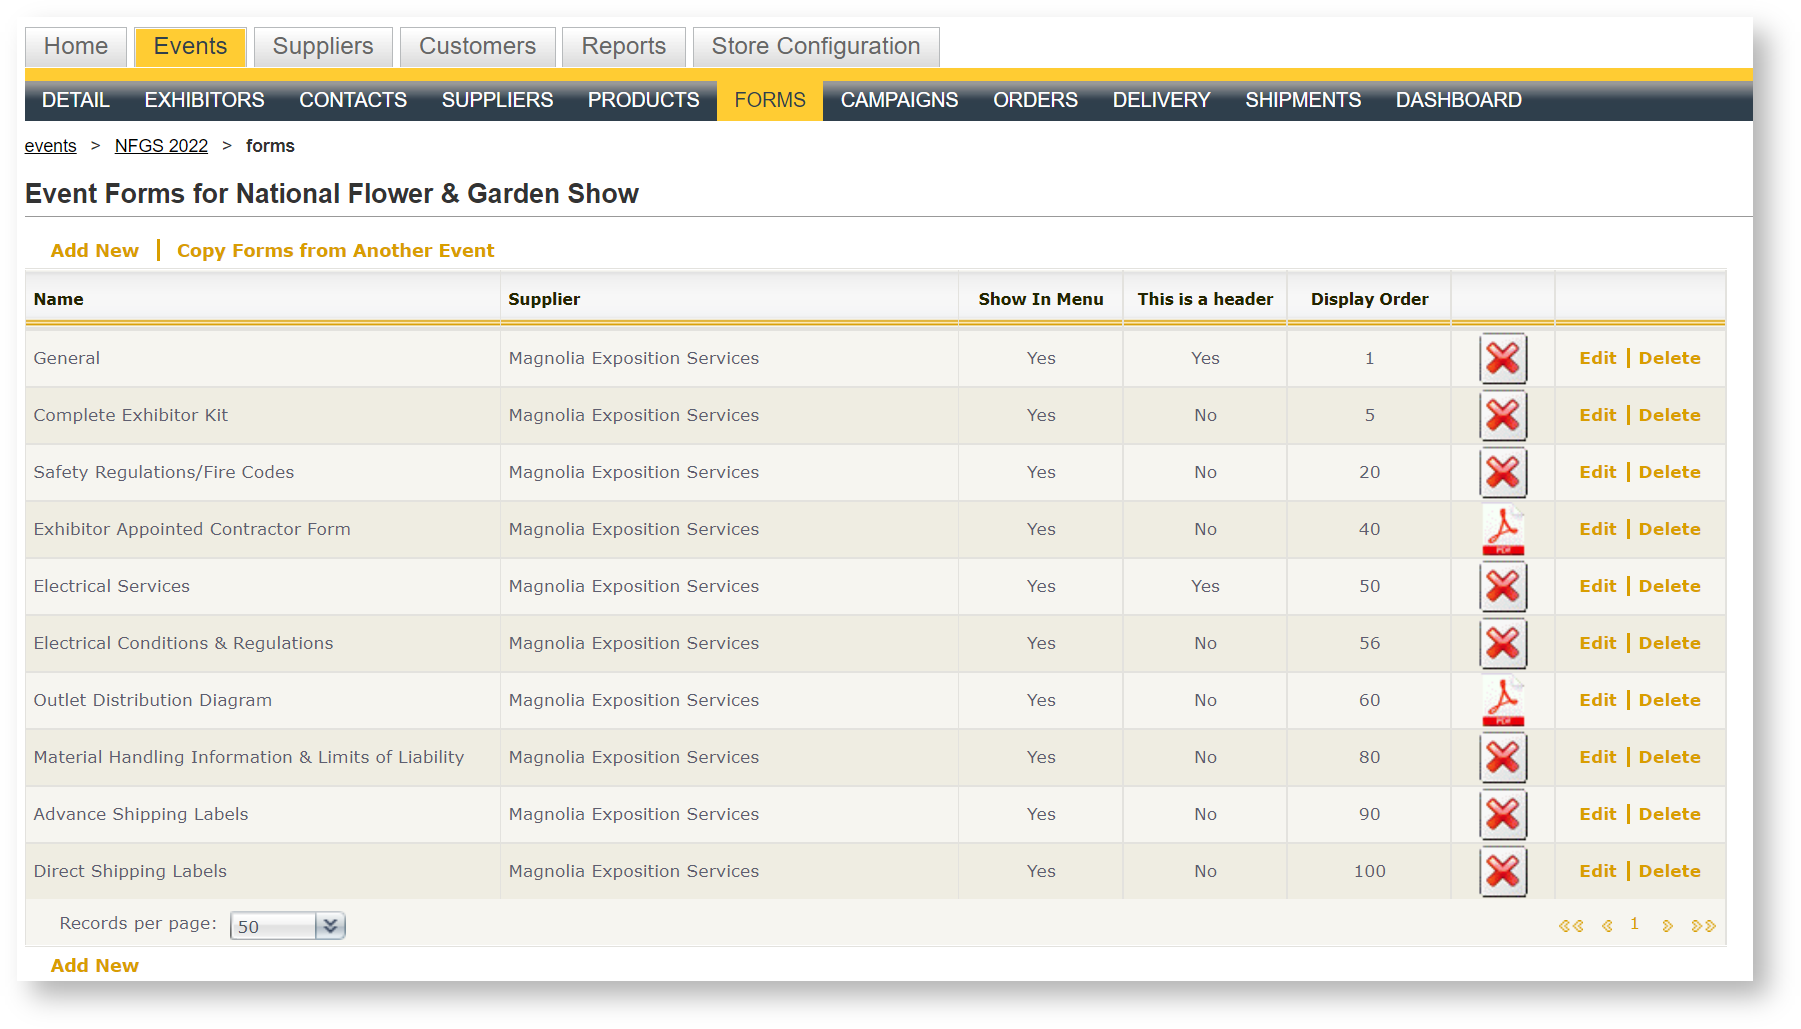Edit the Safety Regulations/Fire Codes form
The image size is (1801, 1029).
(1597, 473)
